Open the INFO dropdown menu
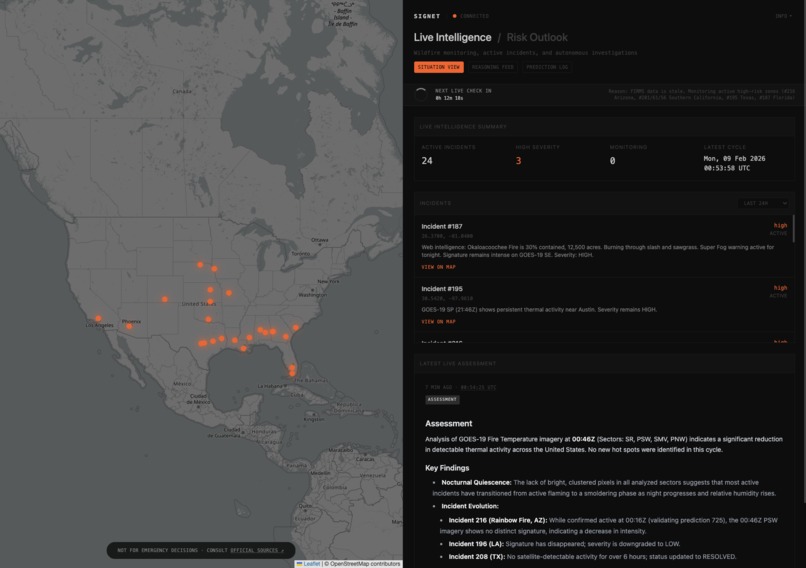 [x=783, y=16]
